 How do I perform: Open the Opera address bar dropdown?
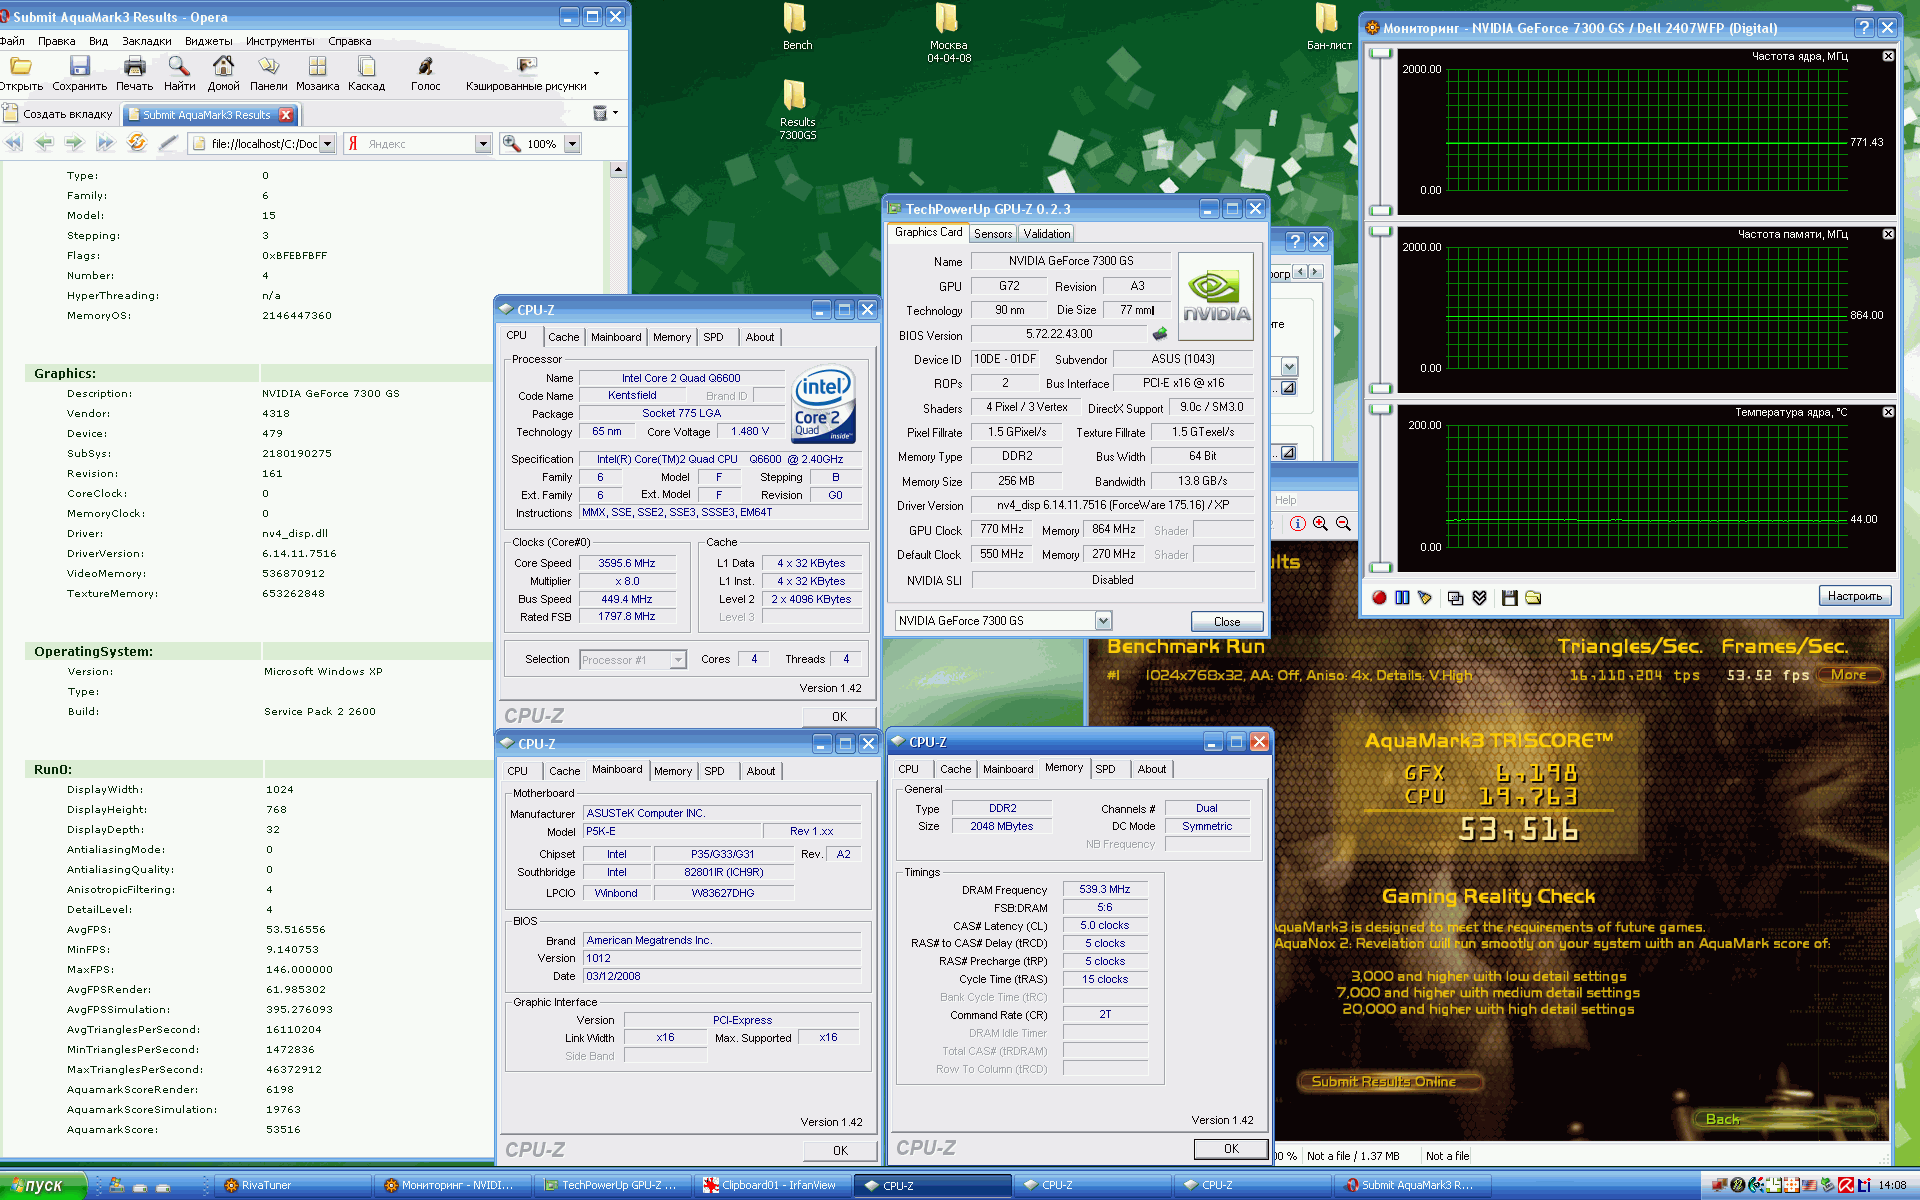coord(327,144)
